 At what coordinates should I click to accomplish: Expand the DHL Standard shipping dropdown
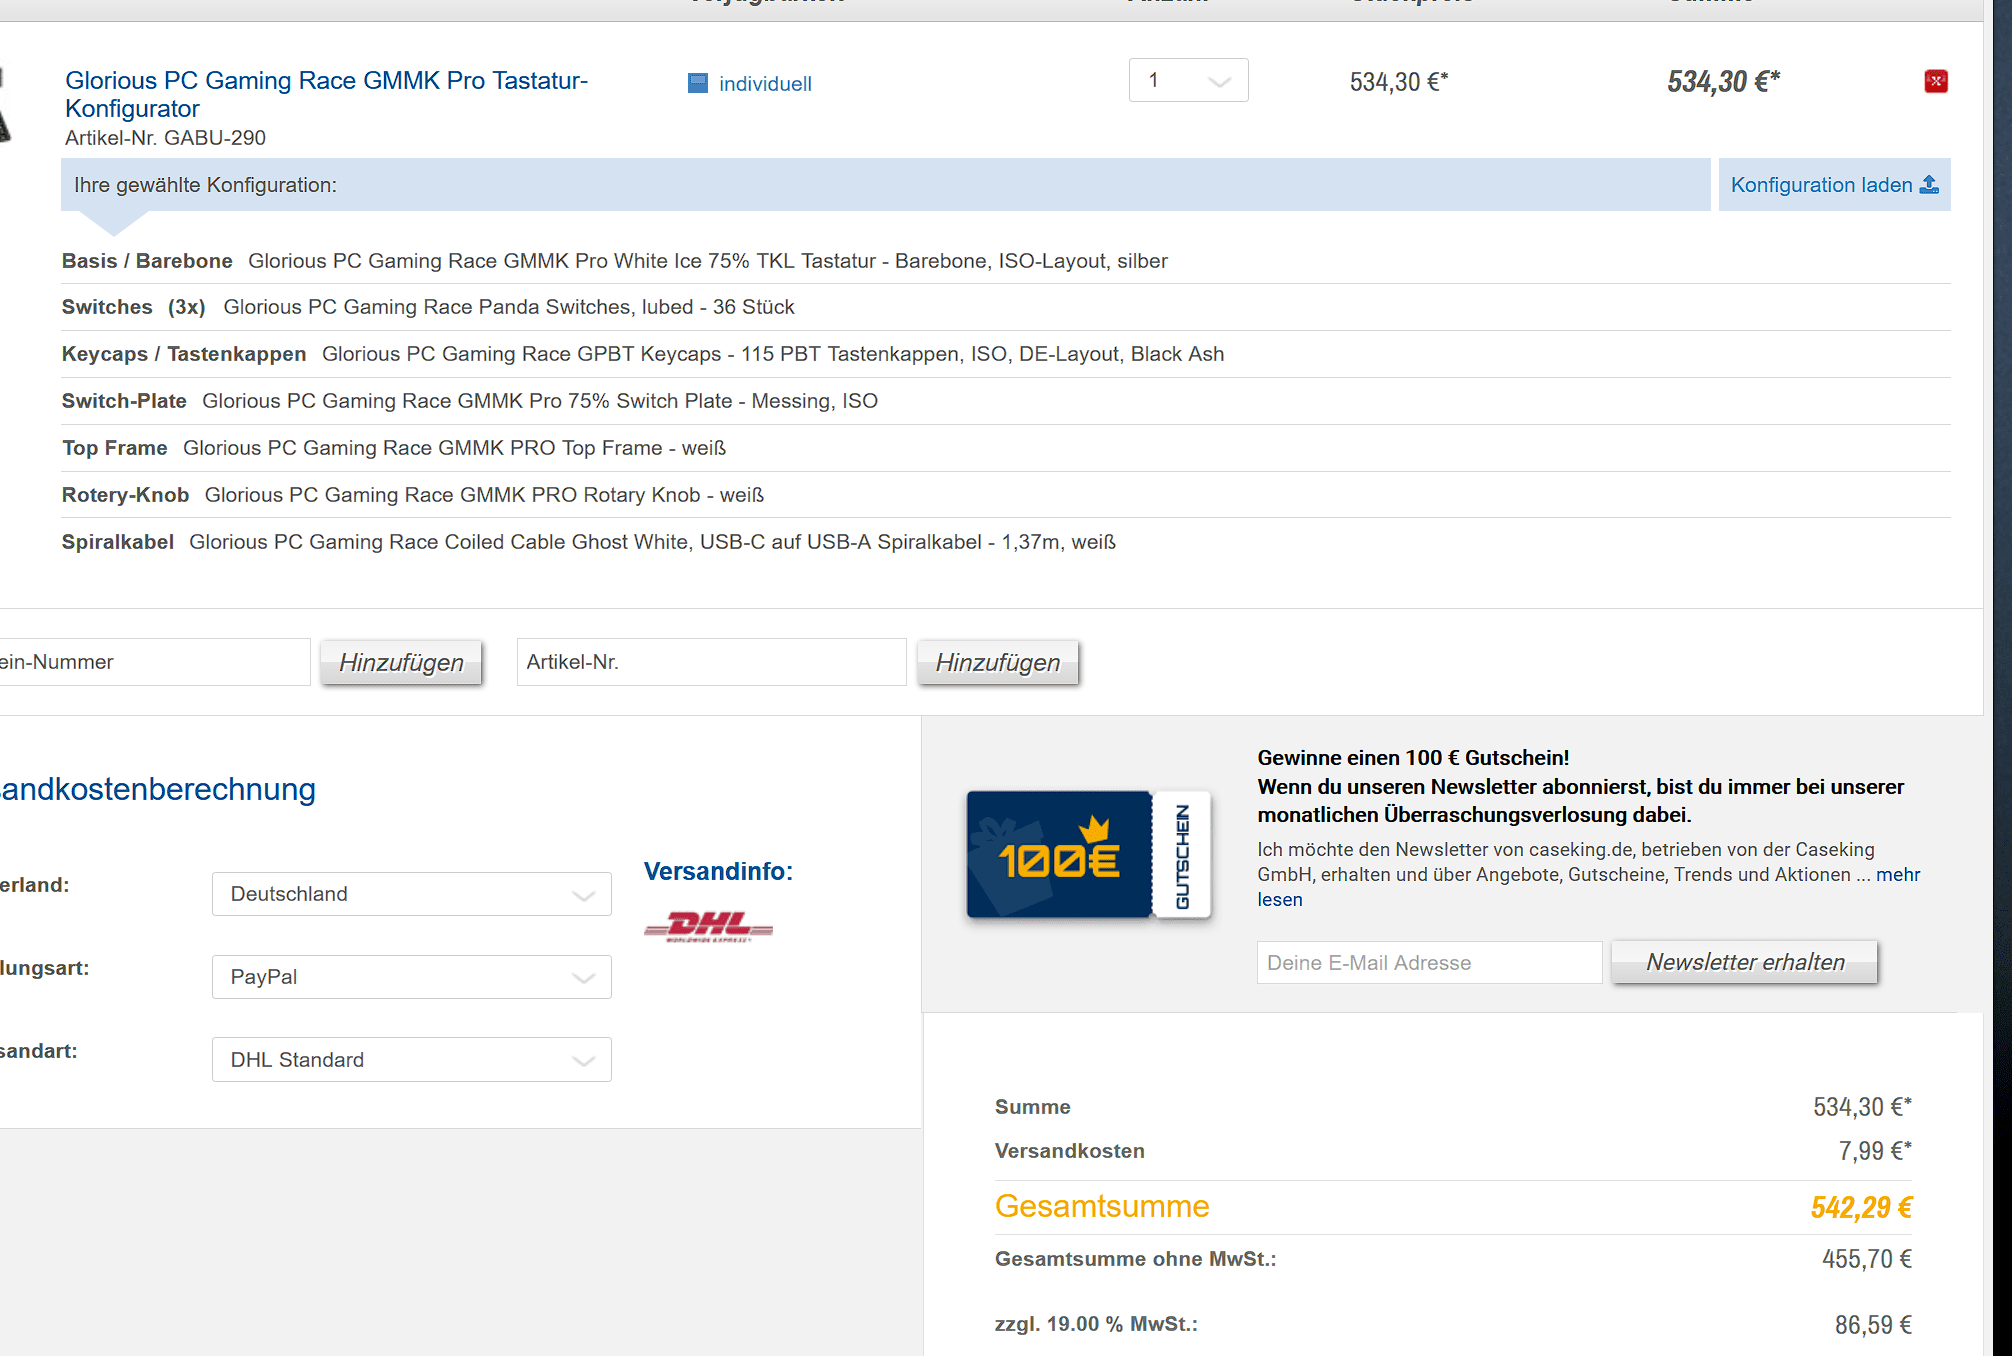(x=411, y=1060)
